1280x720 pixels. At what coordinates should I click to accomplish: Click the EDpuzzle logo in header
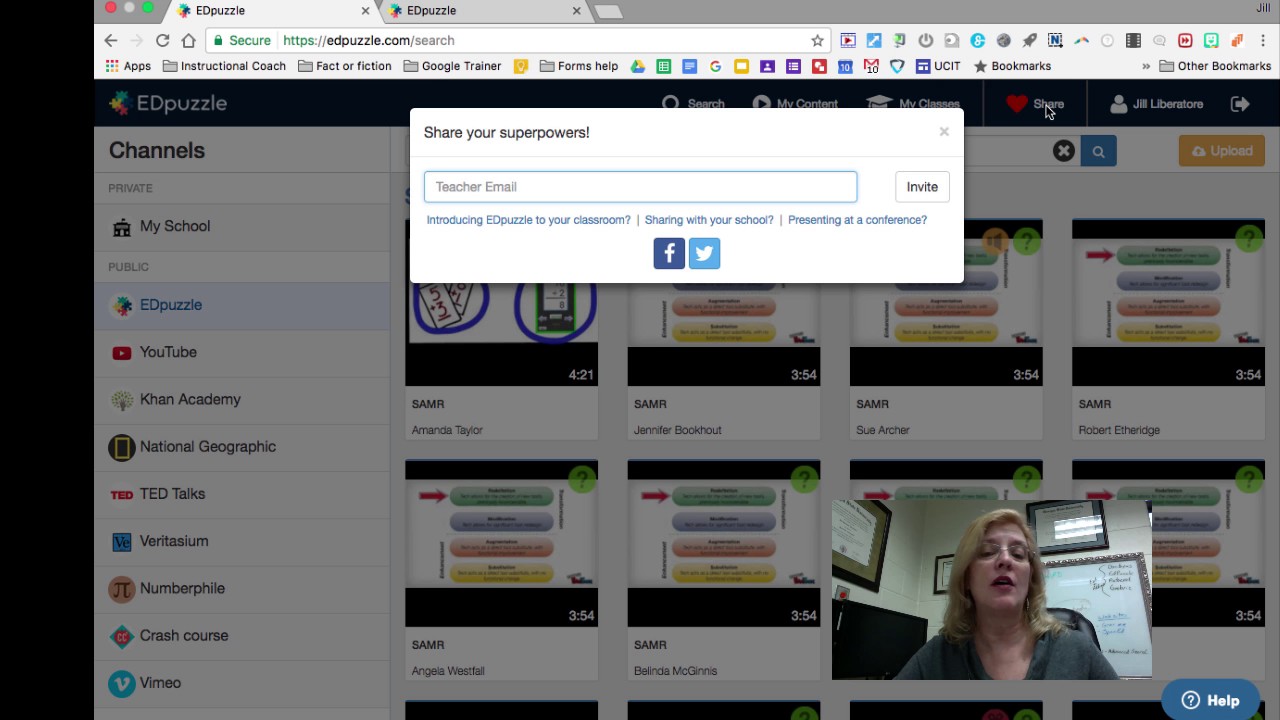(x=168, y=103)
